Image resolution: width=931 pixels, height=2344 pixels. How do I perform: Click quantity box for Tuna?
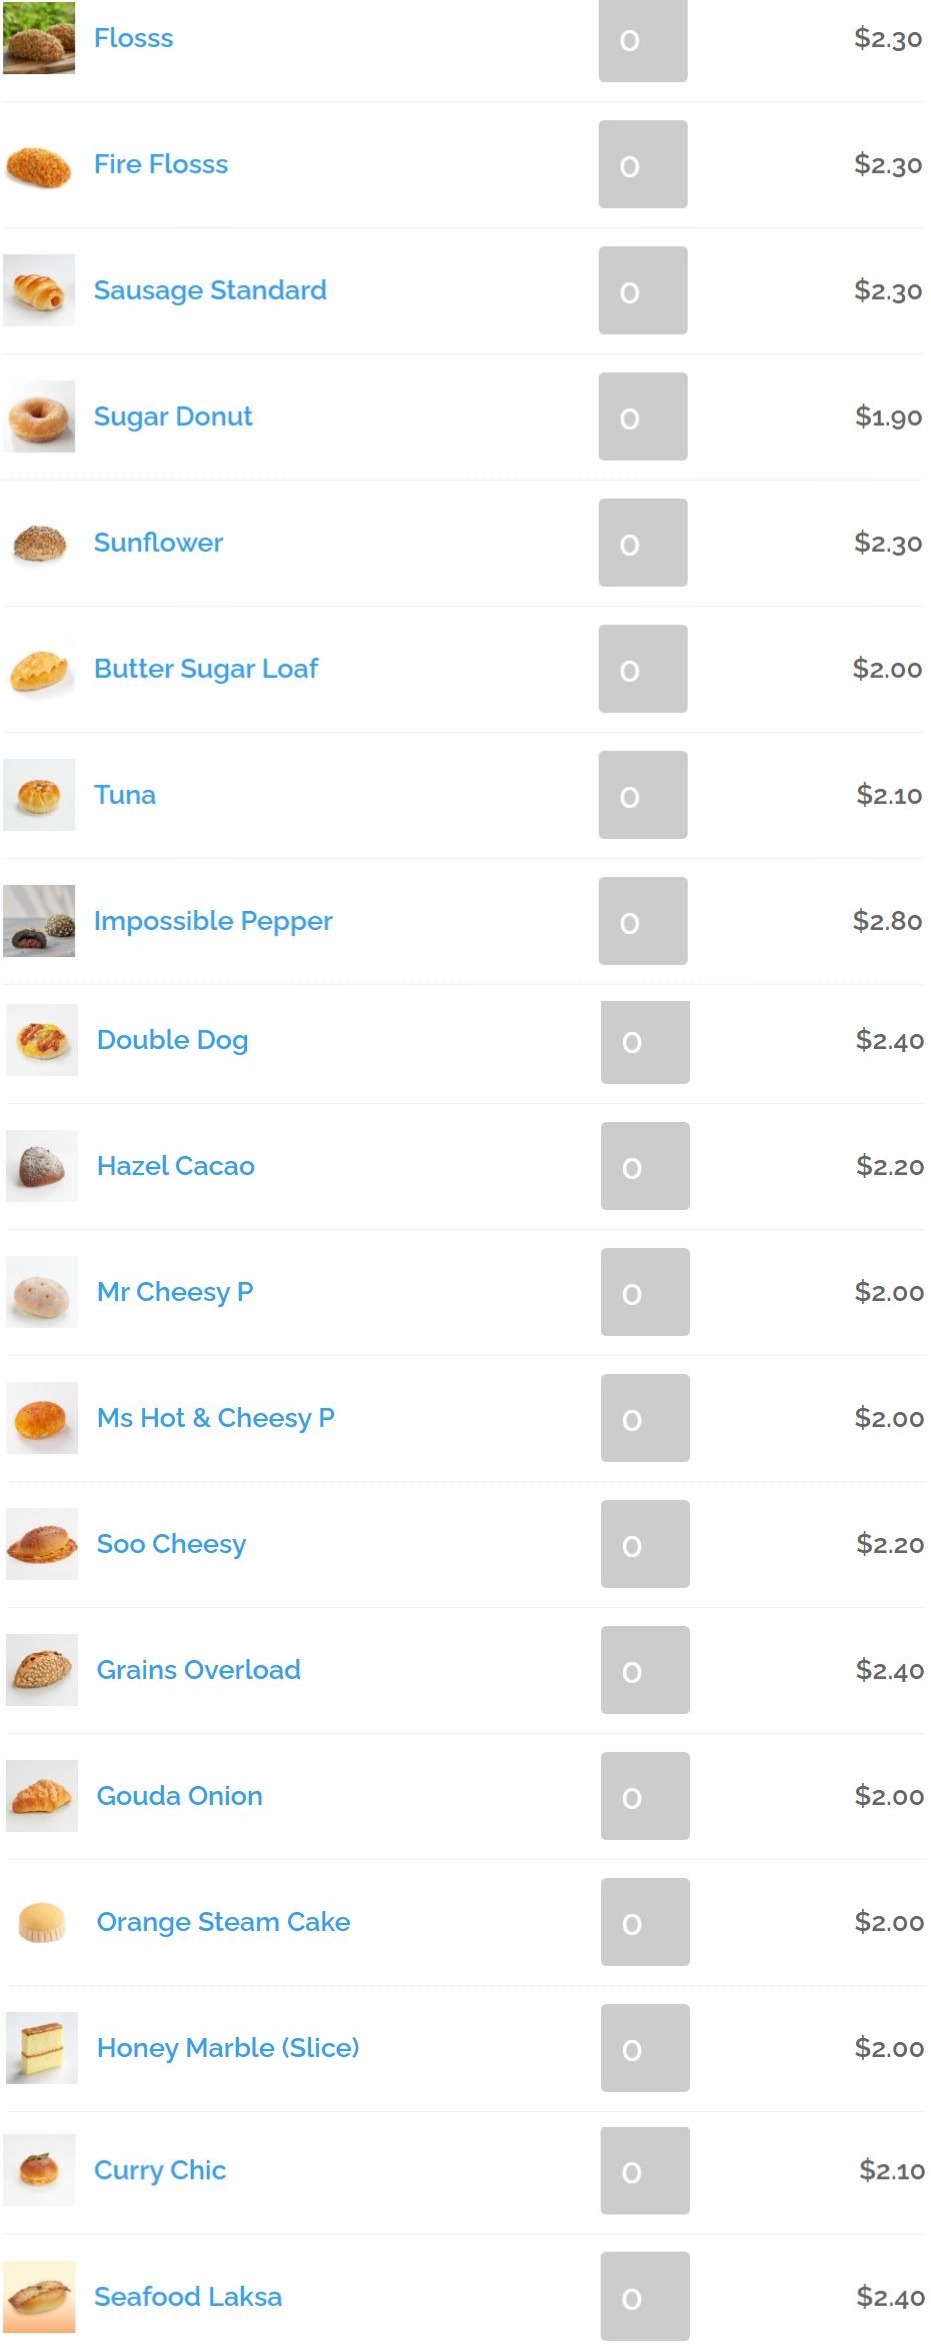tap(643, 794)
